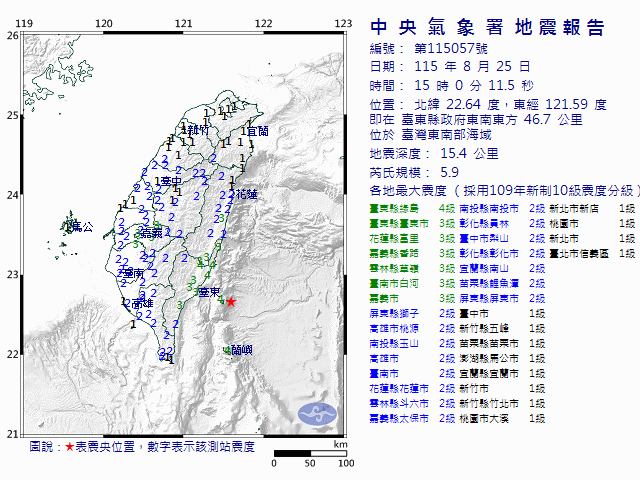Click list entry 花蓮縣富里 3級
The width and height of the screenshot is (640, 480).
coord(412,238)
